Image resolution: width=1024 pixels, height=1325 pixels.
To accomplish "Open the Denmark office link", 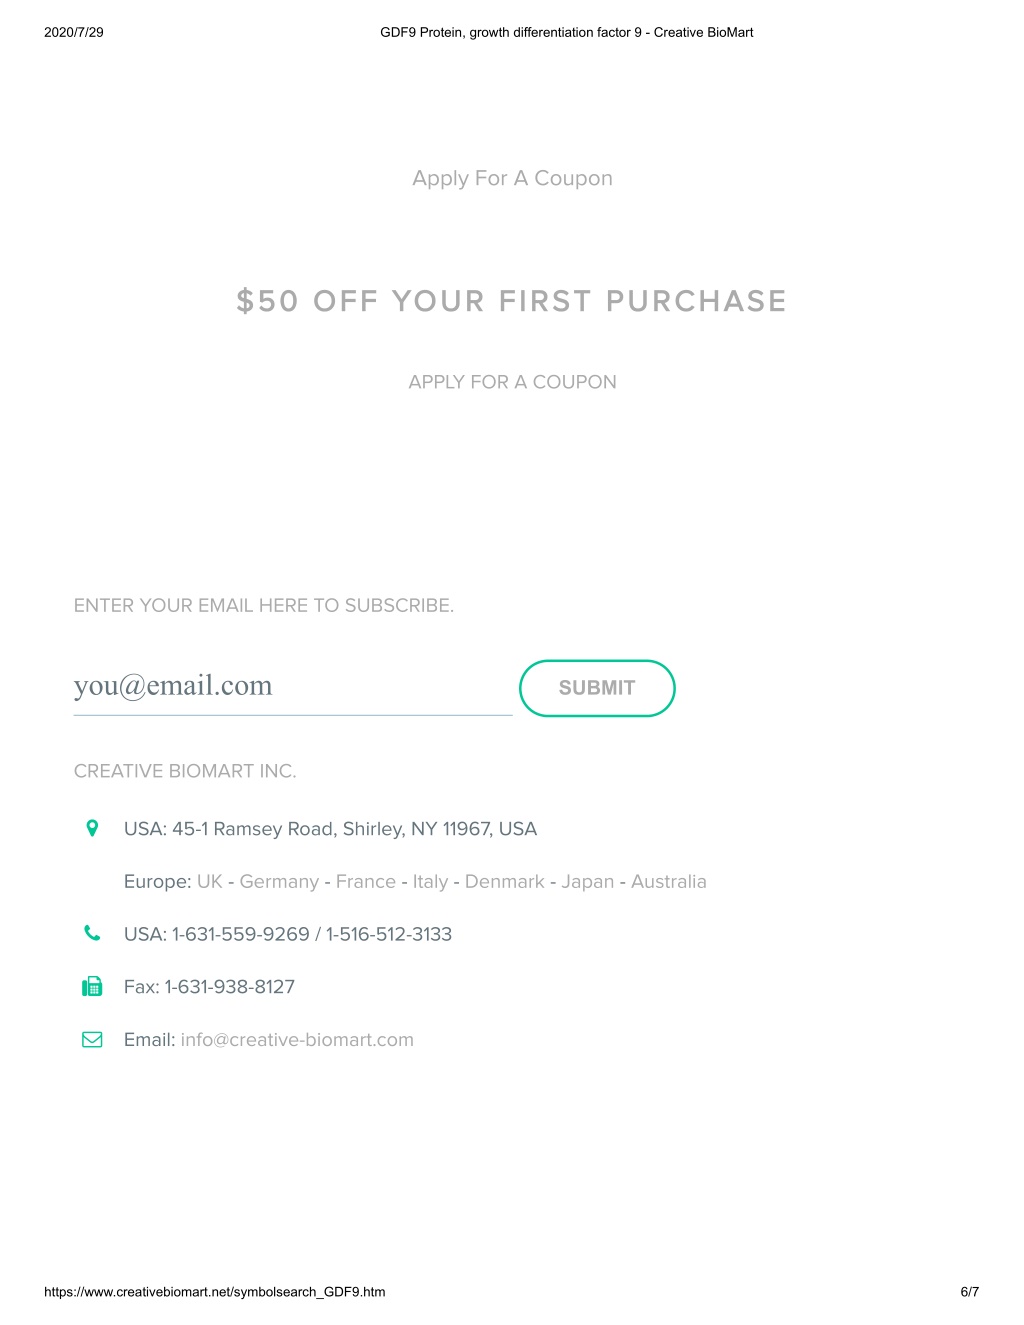I will point(505,881).
